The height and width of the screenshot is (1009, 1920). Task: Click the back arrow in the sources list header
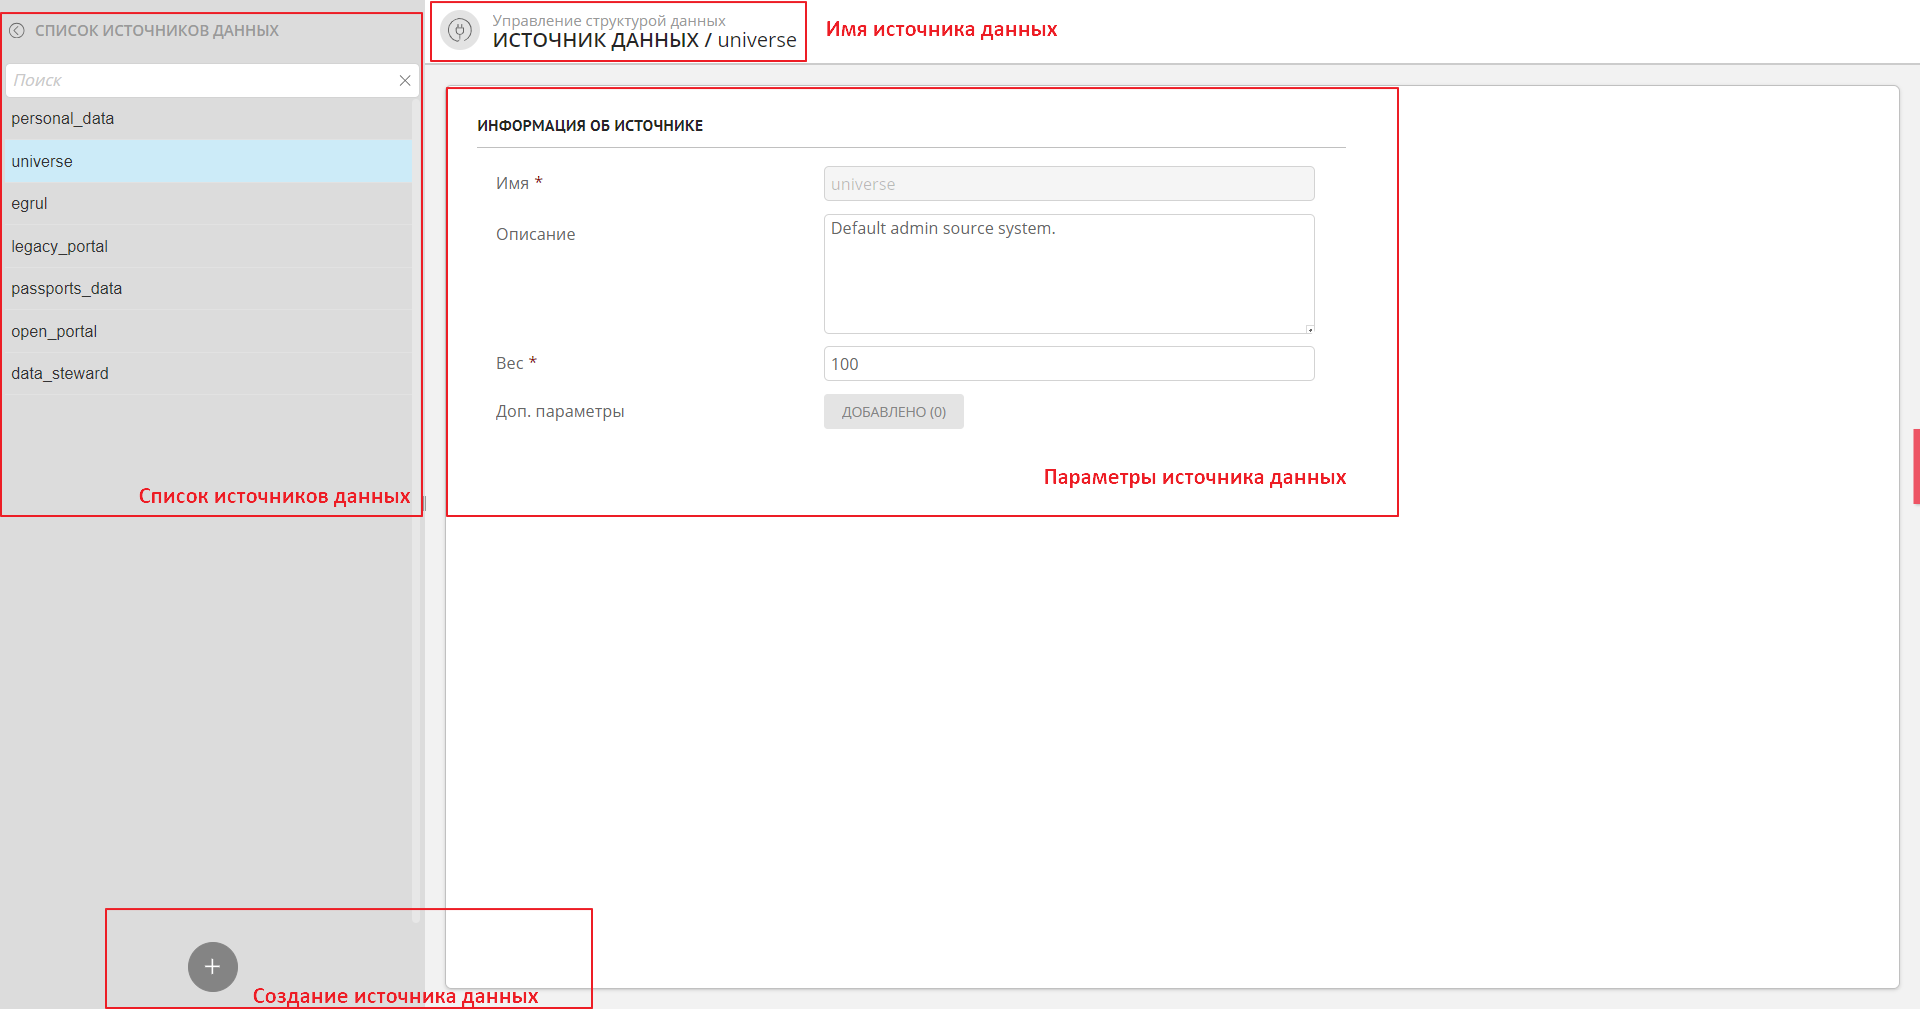[x=17, y=31]
